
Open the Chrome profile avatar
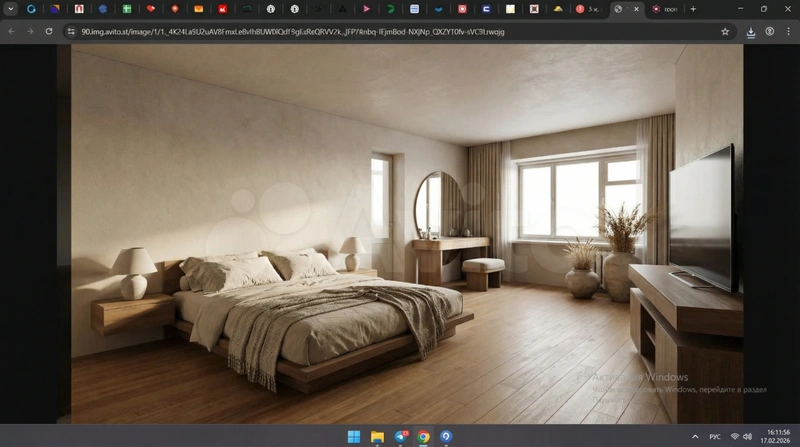pos(770,31)
